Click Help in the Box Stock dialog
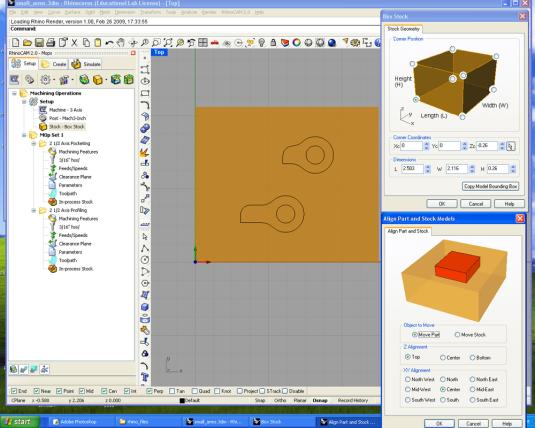This screenshot has height=428, width=535. click(x=509, y=204)
